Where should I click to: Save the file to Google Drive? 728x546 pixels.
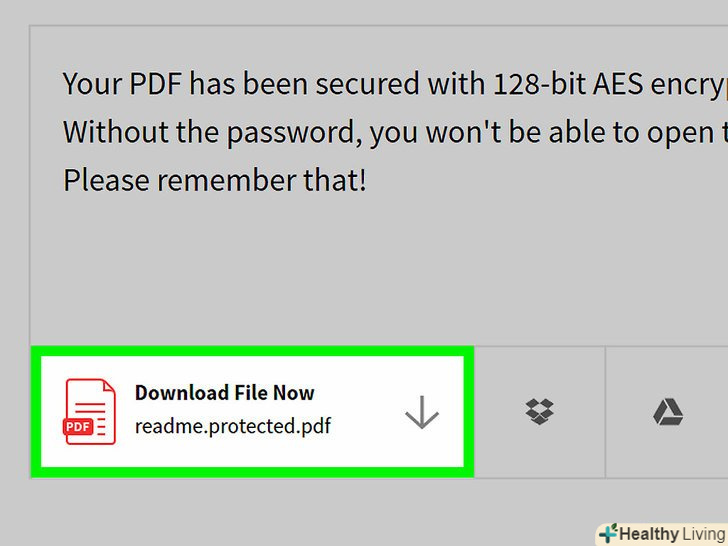point(667,411)
